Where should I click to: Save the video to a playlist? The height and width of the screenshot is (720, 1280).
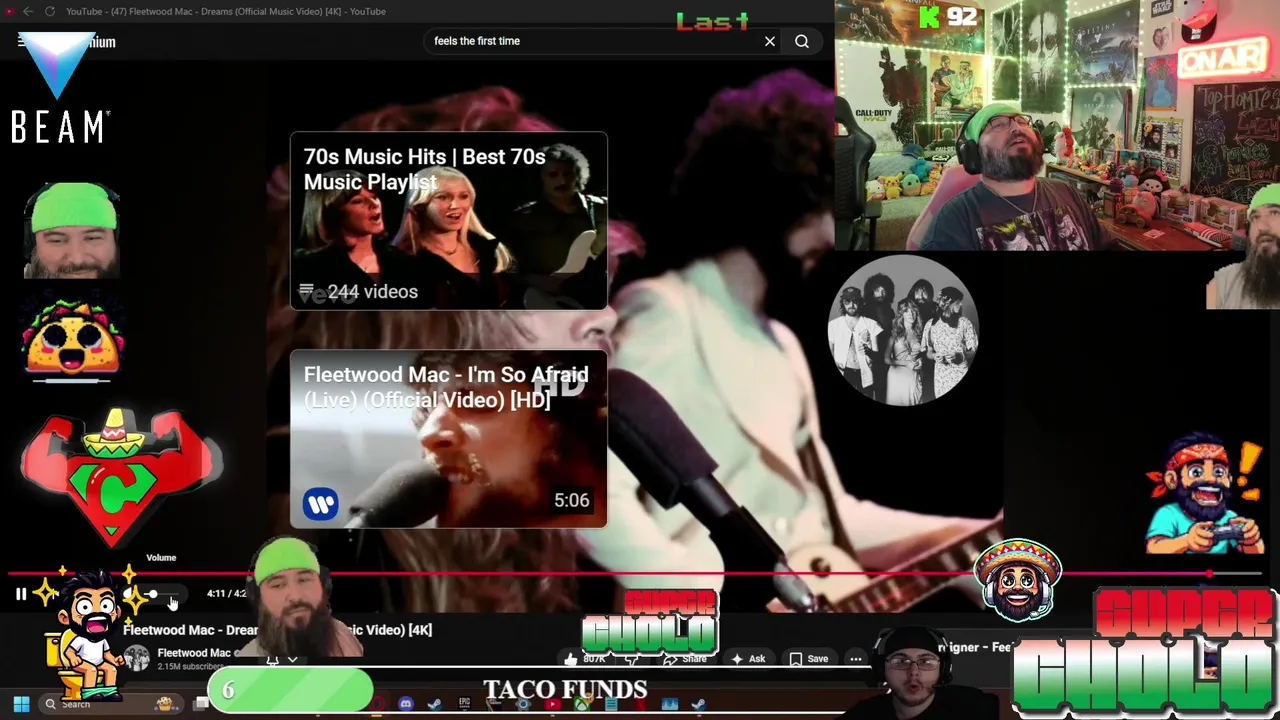809,659
